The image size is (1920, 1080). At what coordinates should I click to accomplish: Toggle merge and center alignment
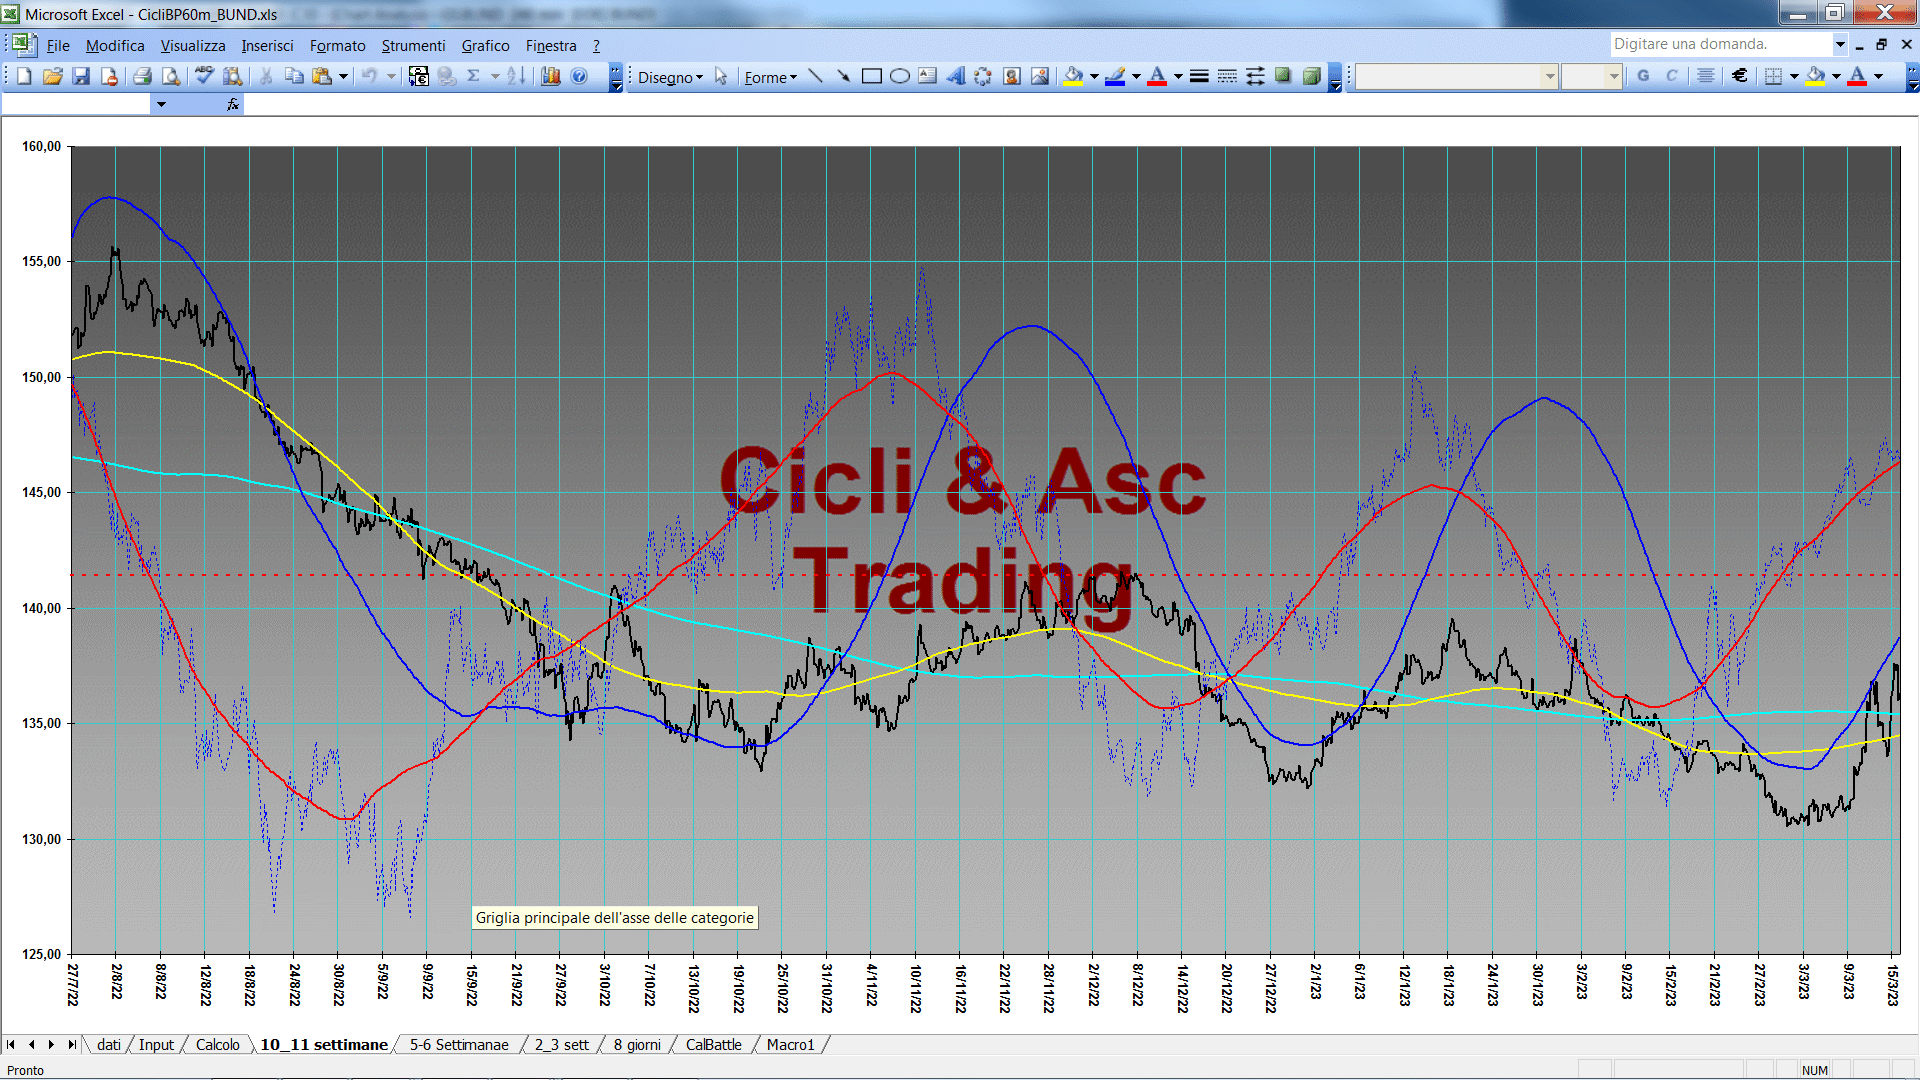(1706, 76)
